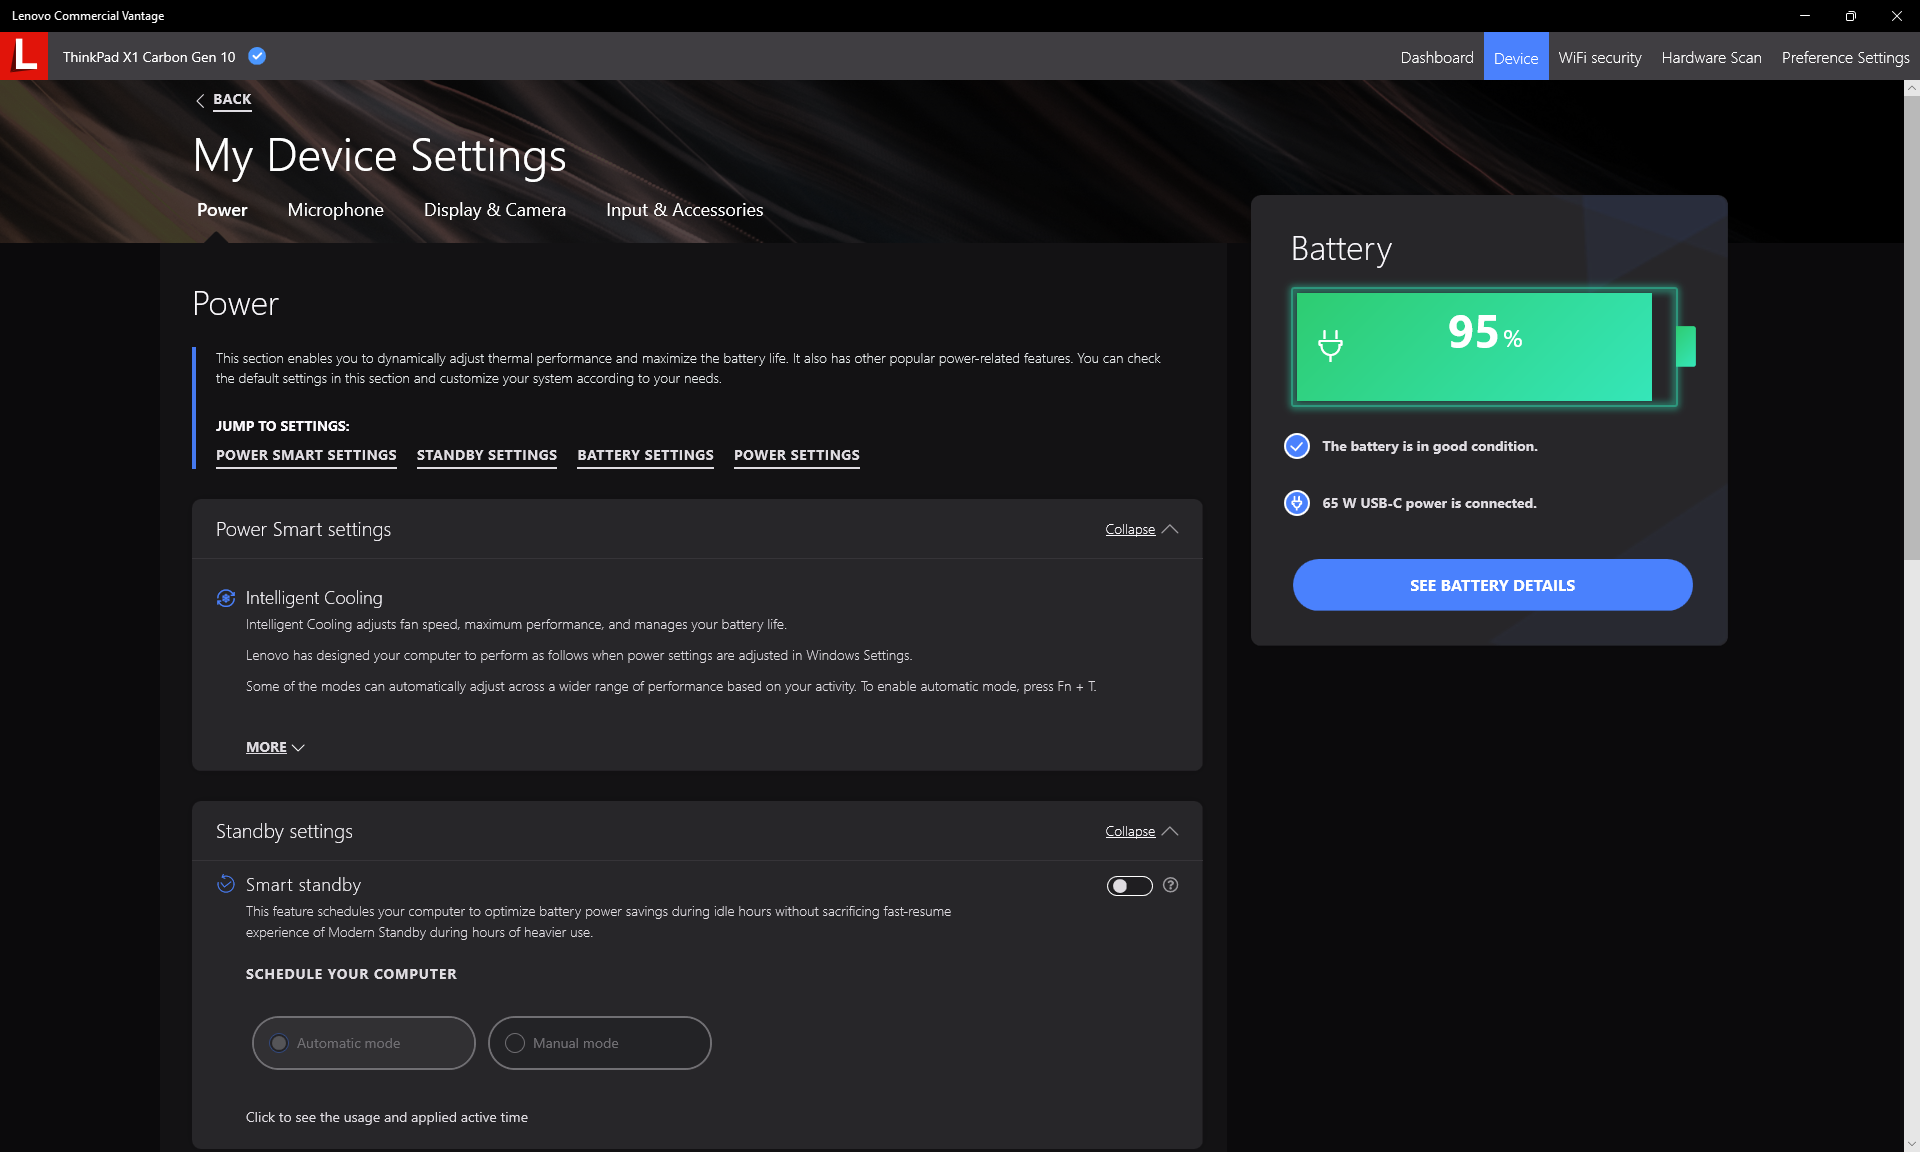The height and width of the screenshot is (1152, 1920).
Task: Click the USB-C power plug status icon
Action: point(1296,503)
